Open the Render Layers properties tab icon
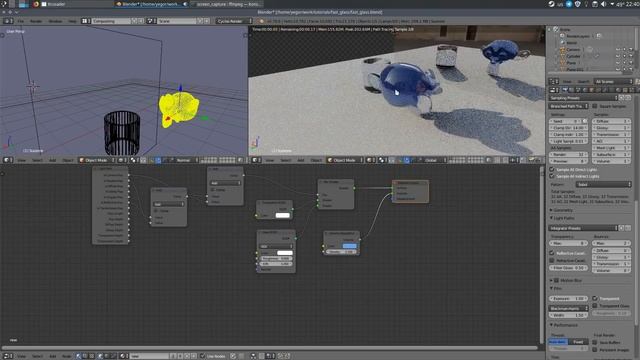The height and width of the screenshot is (360, 640). (571, 90)
